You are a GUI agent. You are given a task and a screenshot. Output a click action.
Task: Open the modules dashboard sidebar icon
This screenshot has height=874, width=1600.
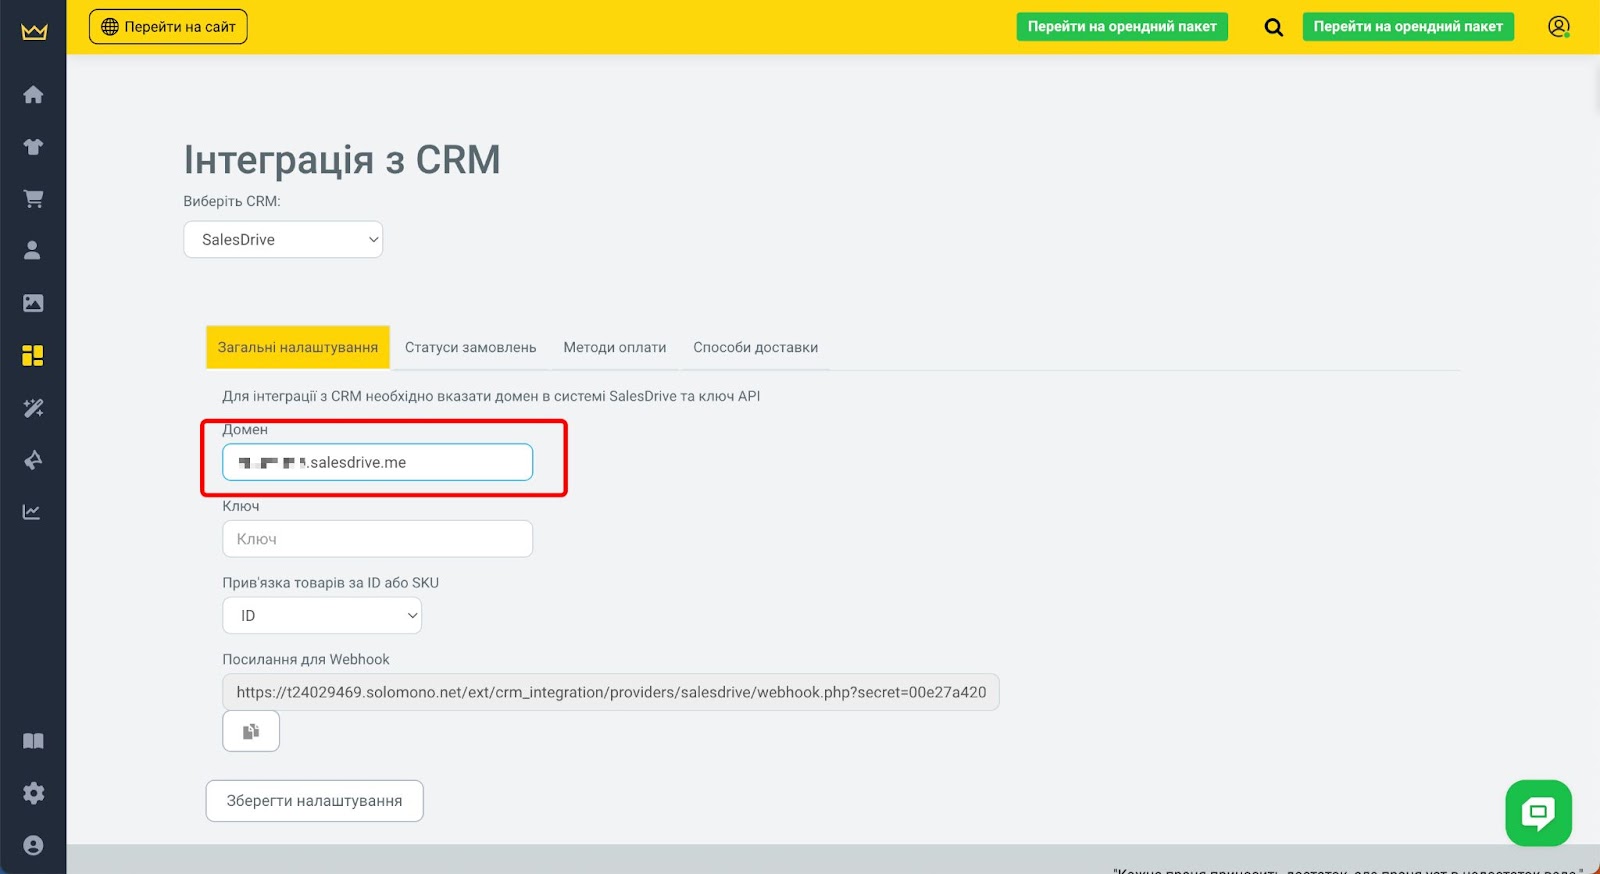tap(33, 355)
